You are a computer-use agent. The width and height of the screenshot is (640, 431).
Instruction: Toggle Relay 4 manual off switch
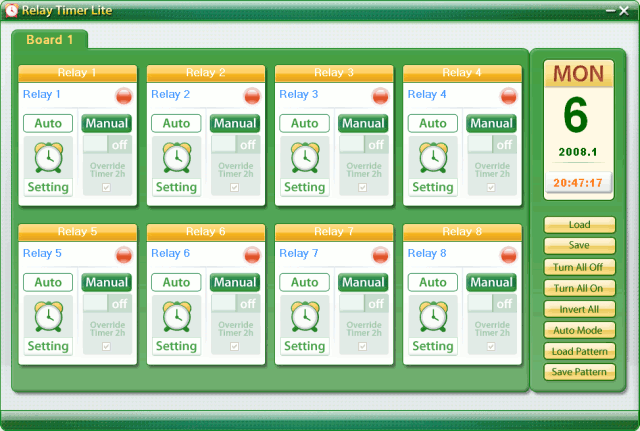(x=492, y=144)
